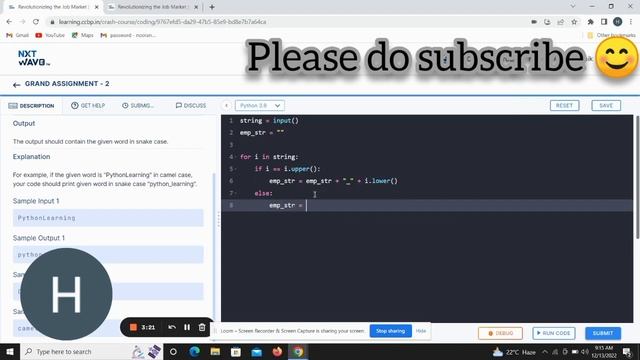The width and height of the screenshot is (640, 360).
Task: Click the browser forward arrow
Action: pyautogui.click(x=22, y=22)
